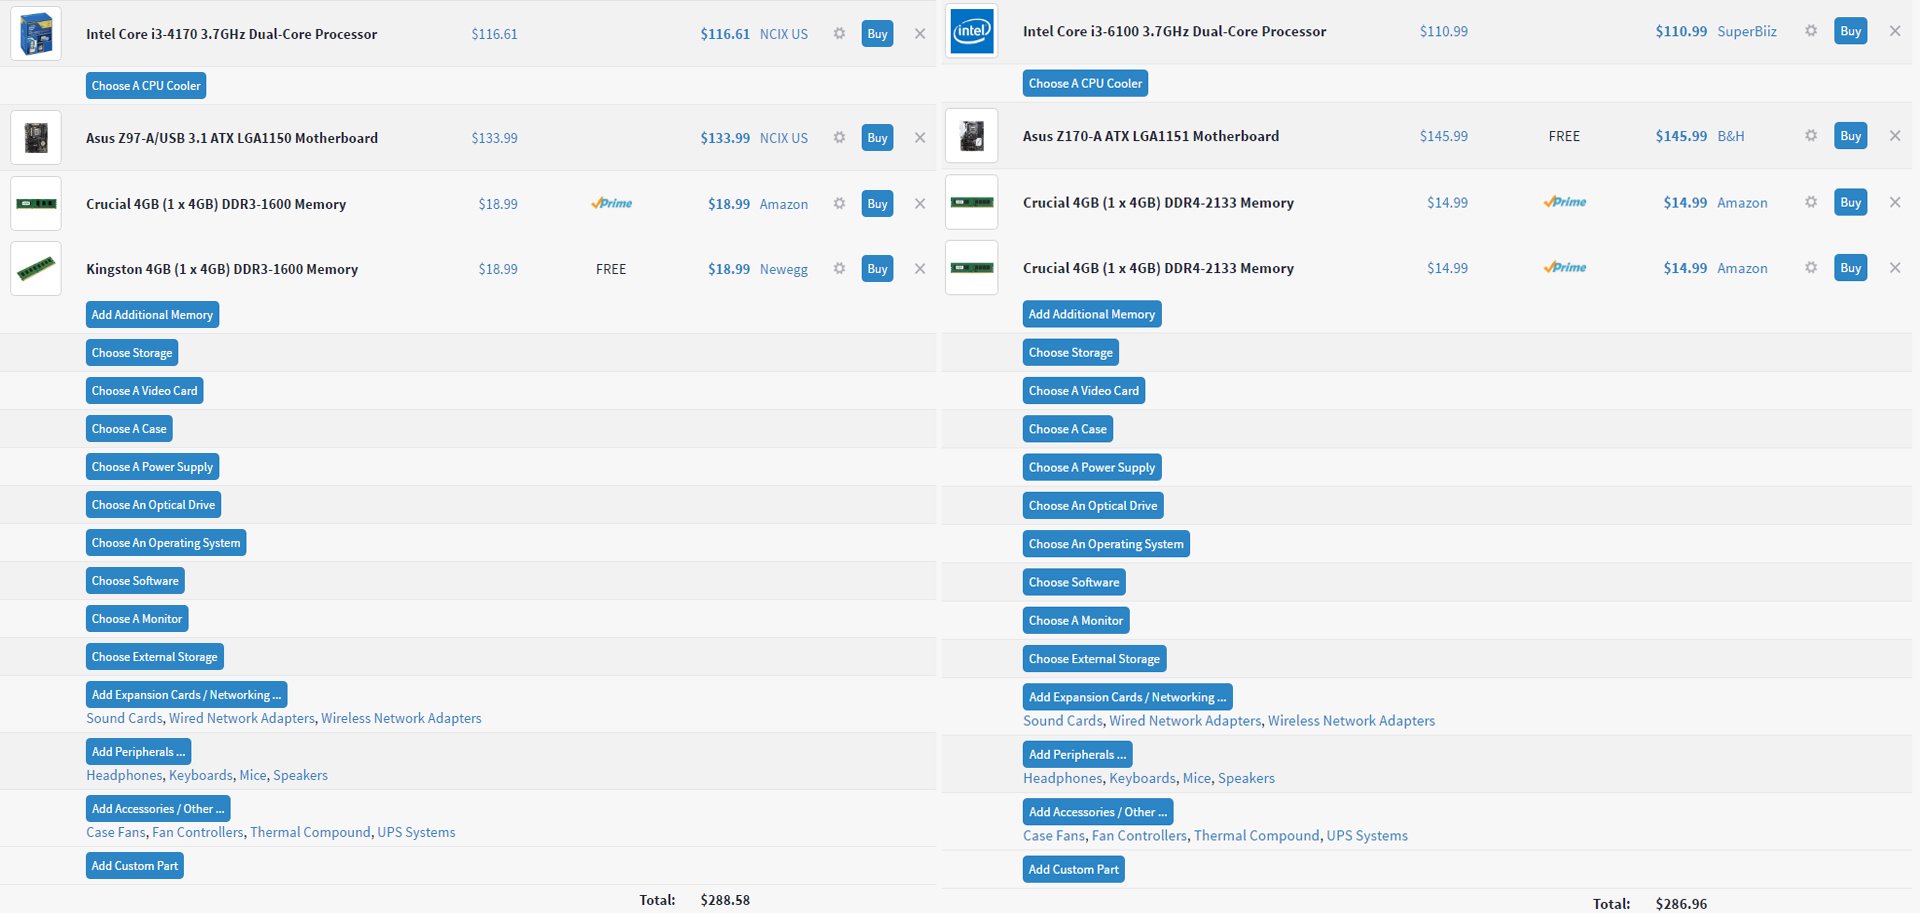Click Add Custom Part below i3-6100 build
Screen dimensions: 1920x915
coord(1074,870)
